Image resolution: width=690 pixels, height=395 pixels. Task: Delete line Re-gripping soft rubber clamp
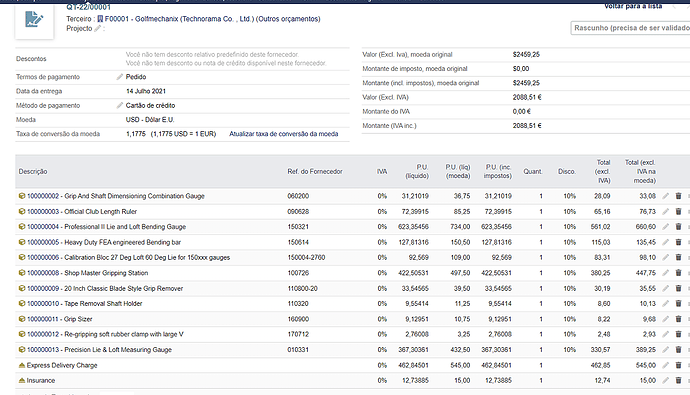point(678,334)
